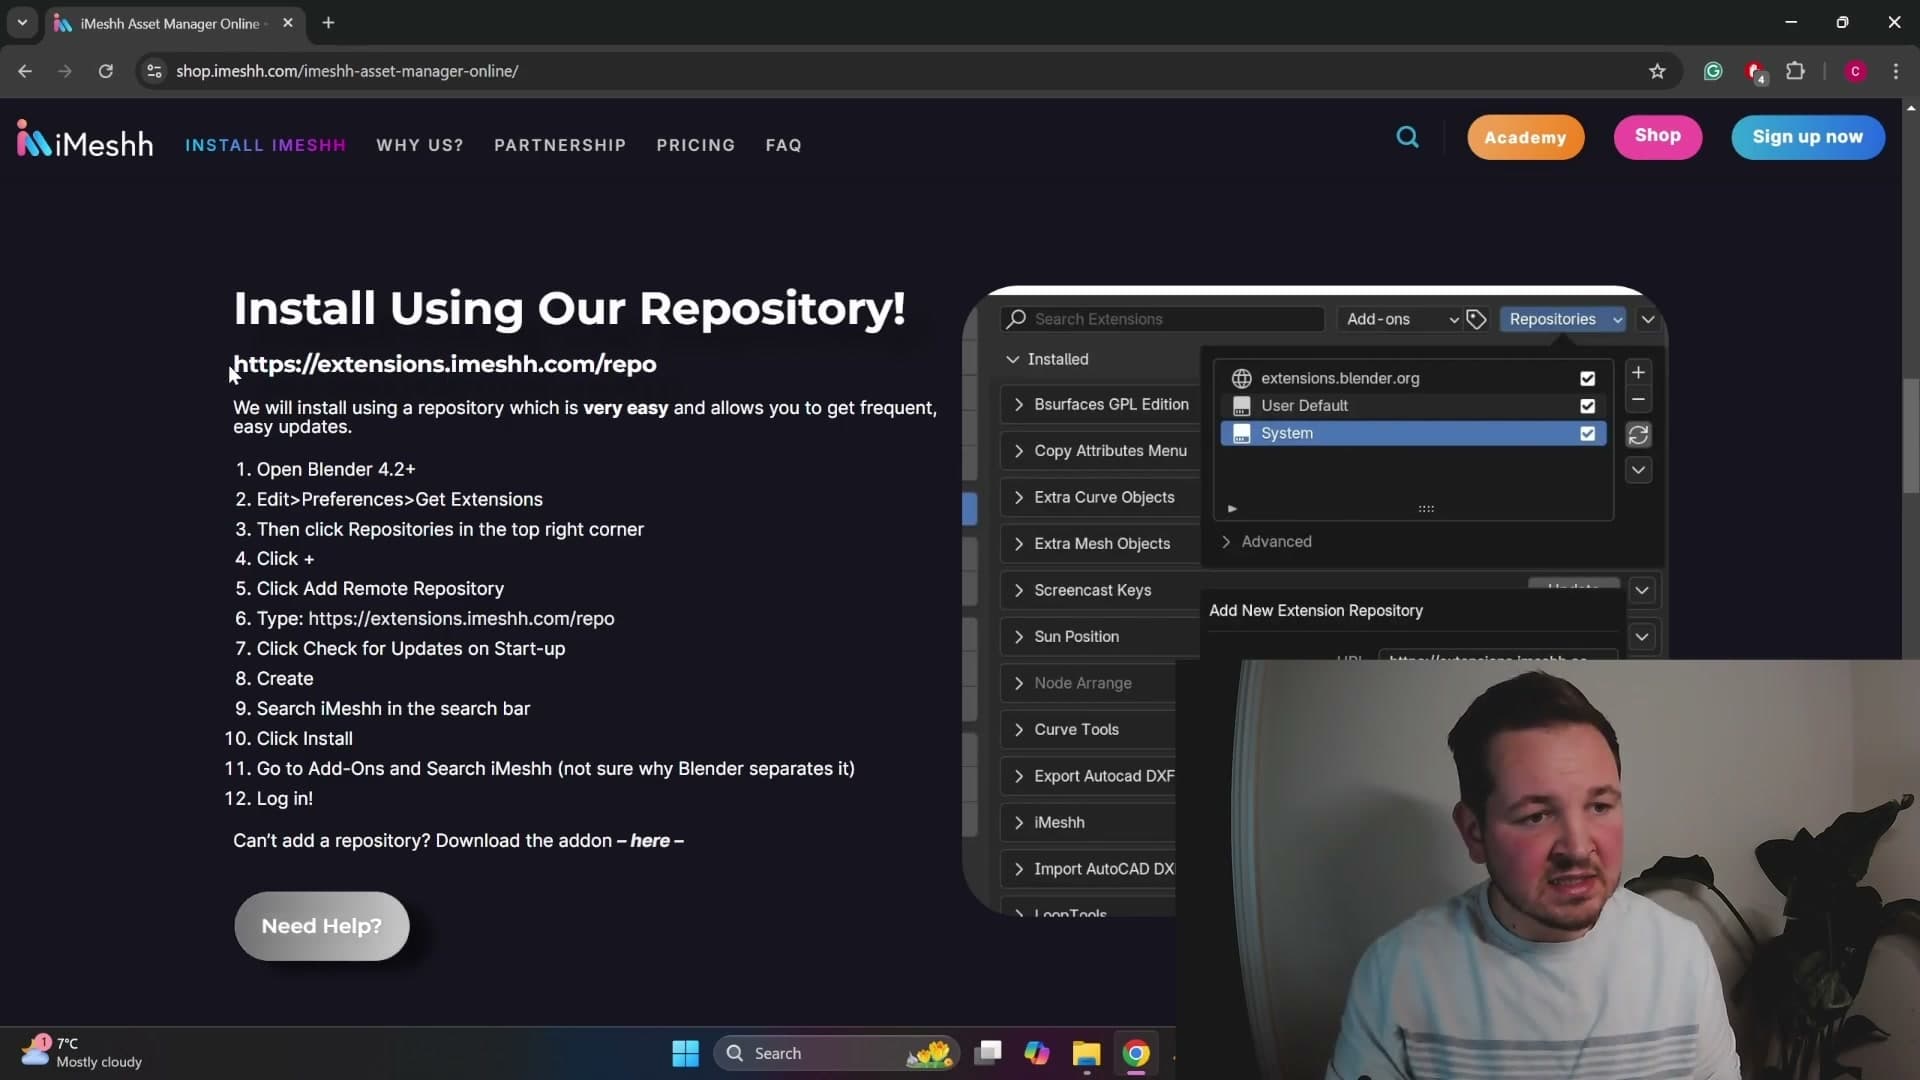Click the extensions.imeshh.com/repo heading link
This screenshot has width=1920, height=1080.
(445, 364)
